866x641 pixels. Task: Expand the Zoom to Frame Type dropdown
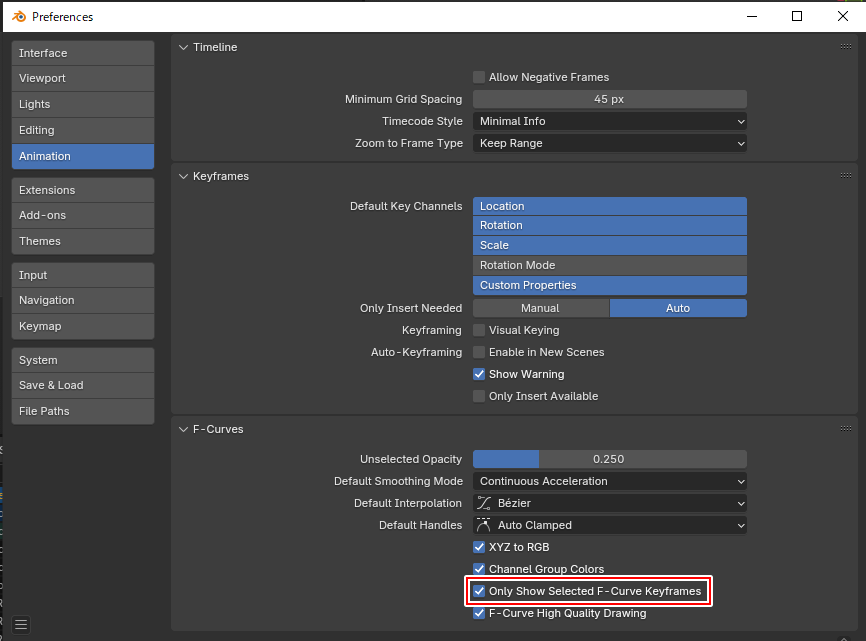610,143
